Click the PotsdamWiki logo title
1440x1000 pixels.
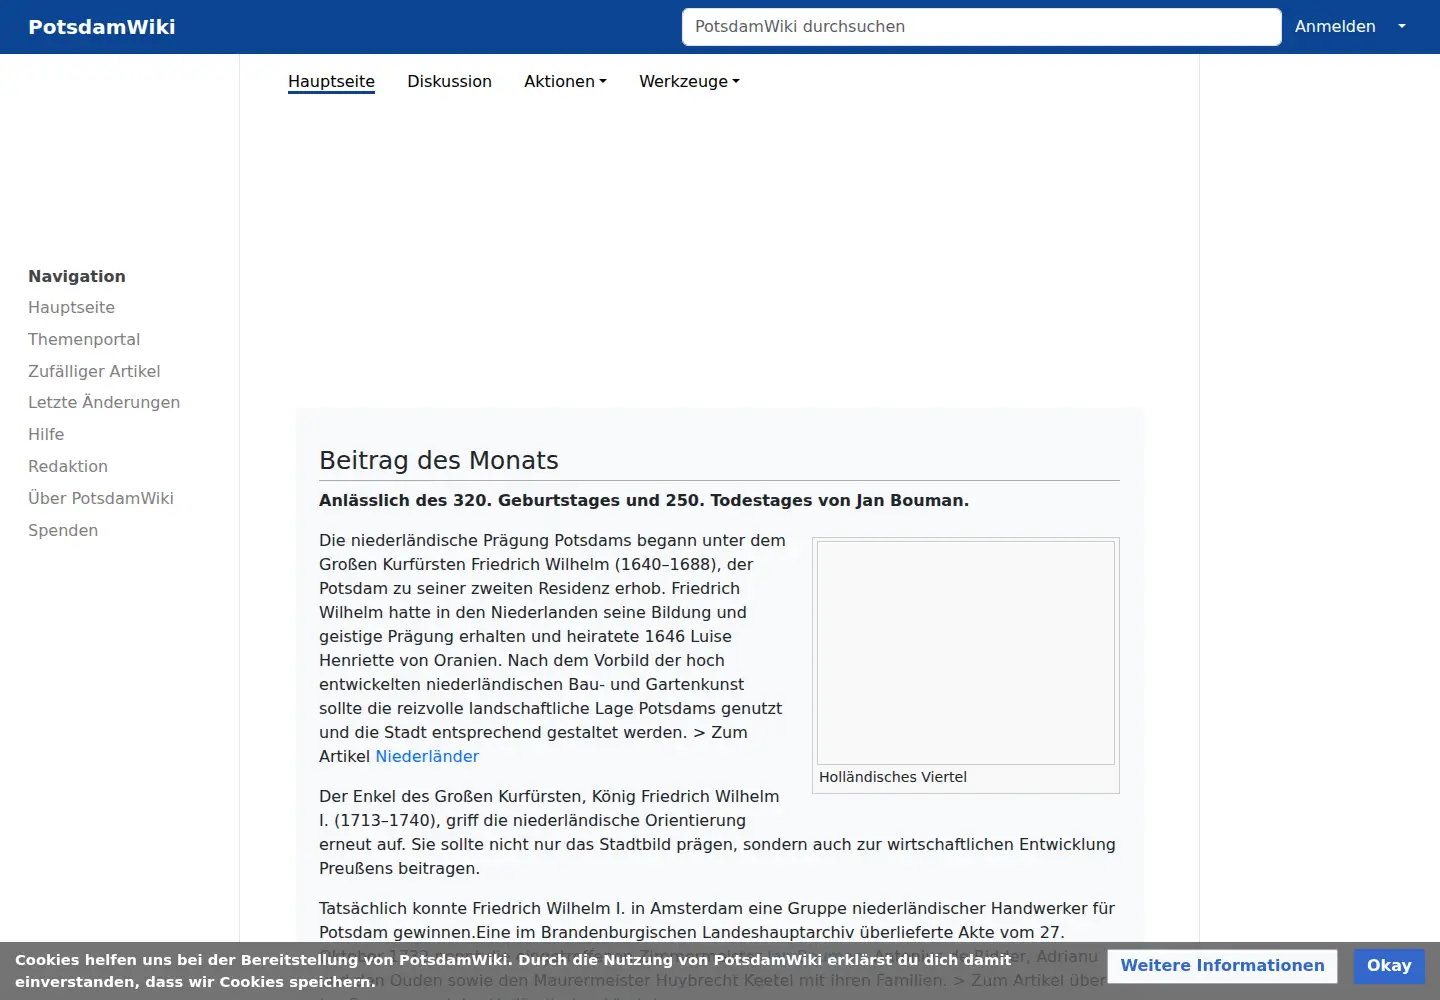coord(102,27)
